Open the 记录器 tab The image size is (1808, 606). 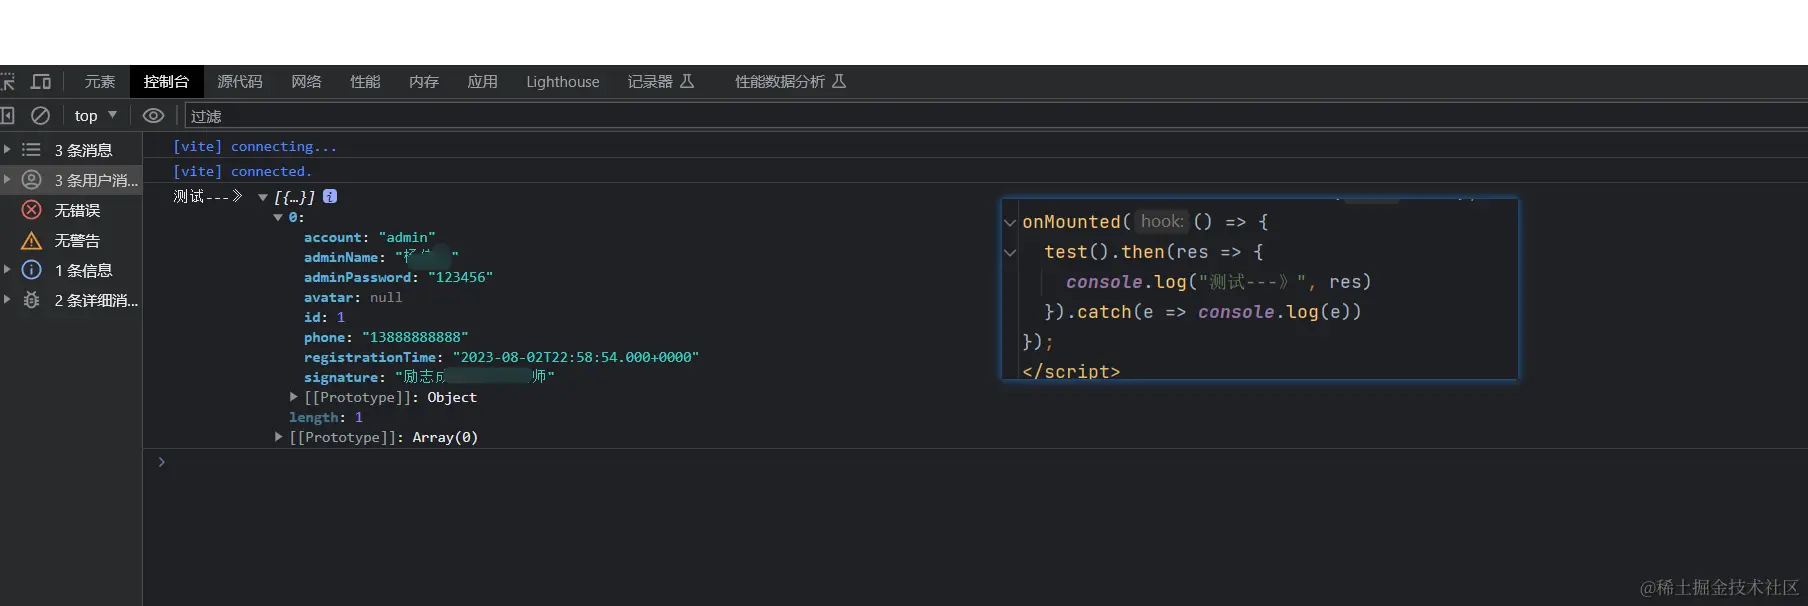660,82
